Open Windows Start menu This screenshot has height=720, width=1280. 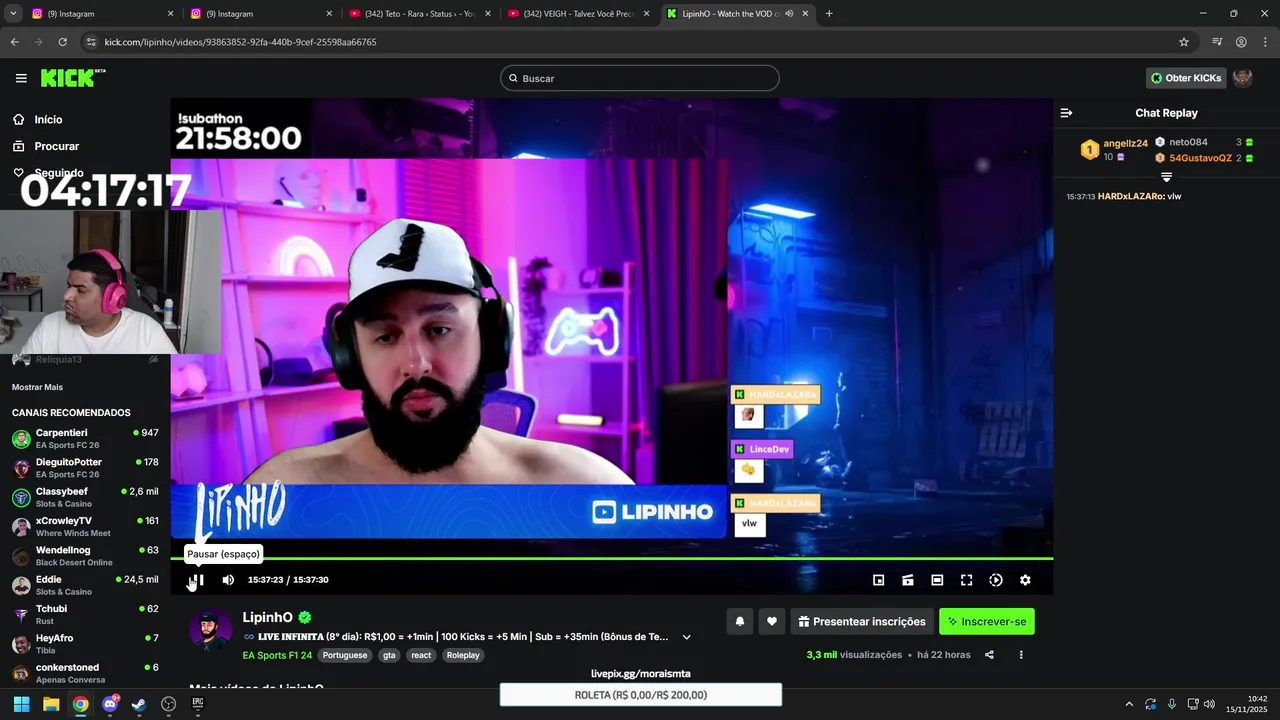tap(21, 704)
